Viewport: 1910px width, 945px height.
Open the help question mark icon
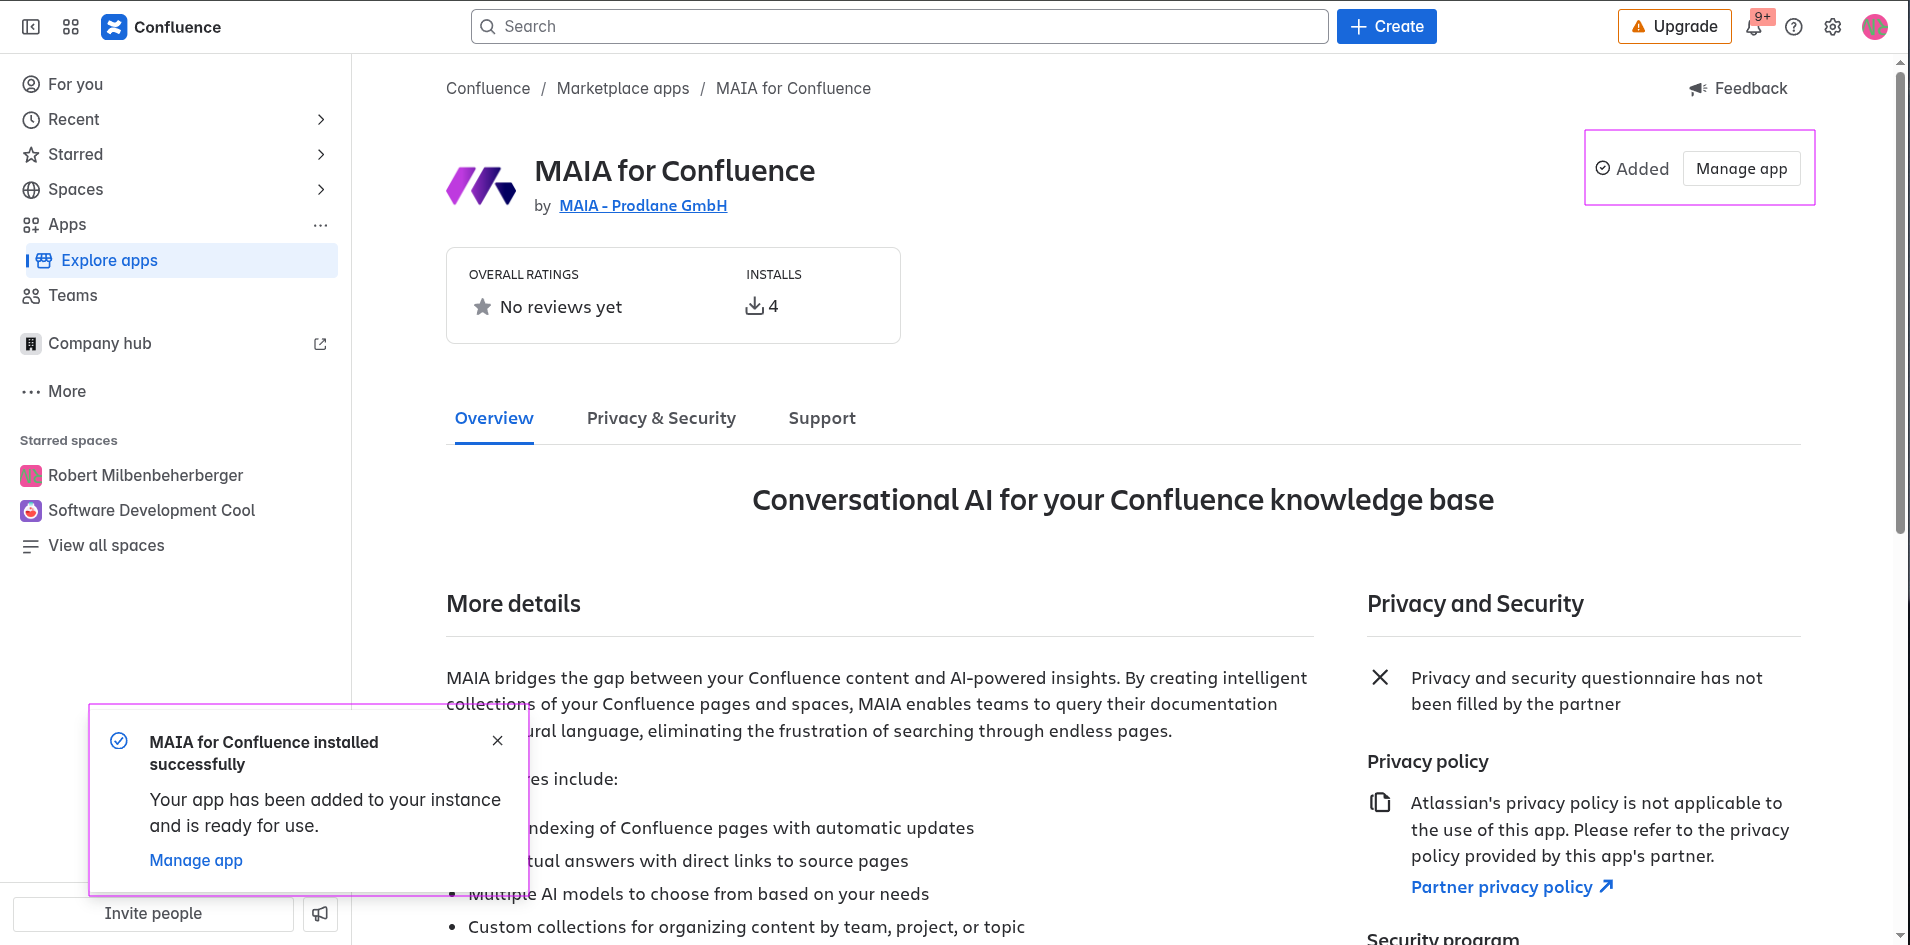click(1794, 27)
